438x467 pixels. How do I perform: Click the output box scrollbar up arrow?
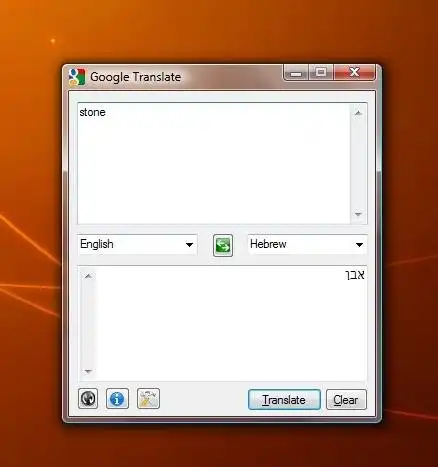tap(88, 276)
